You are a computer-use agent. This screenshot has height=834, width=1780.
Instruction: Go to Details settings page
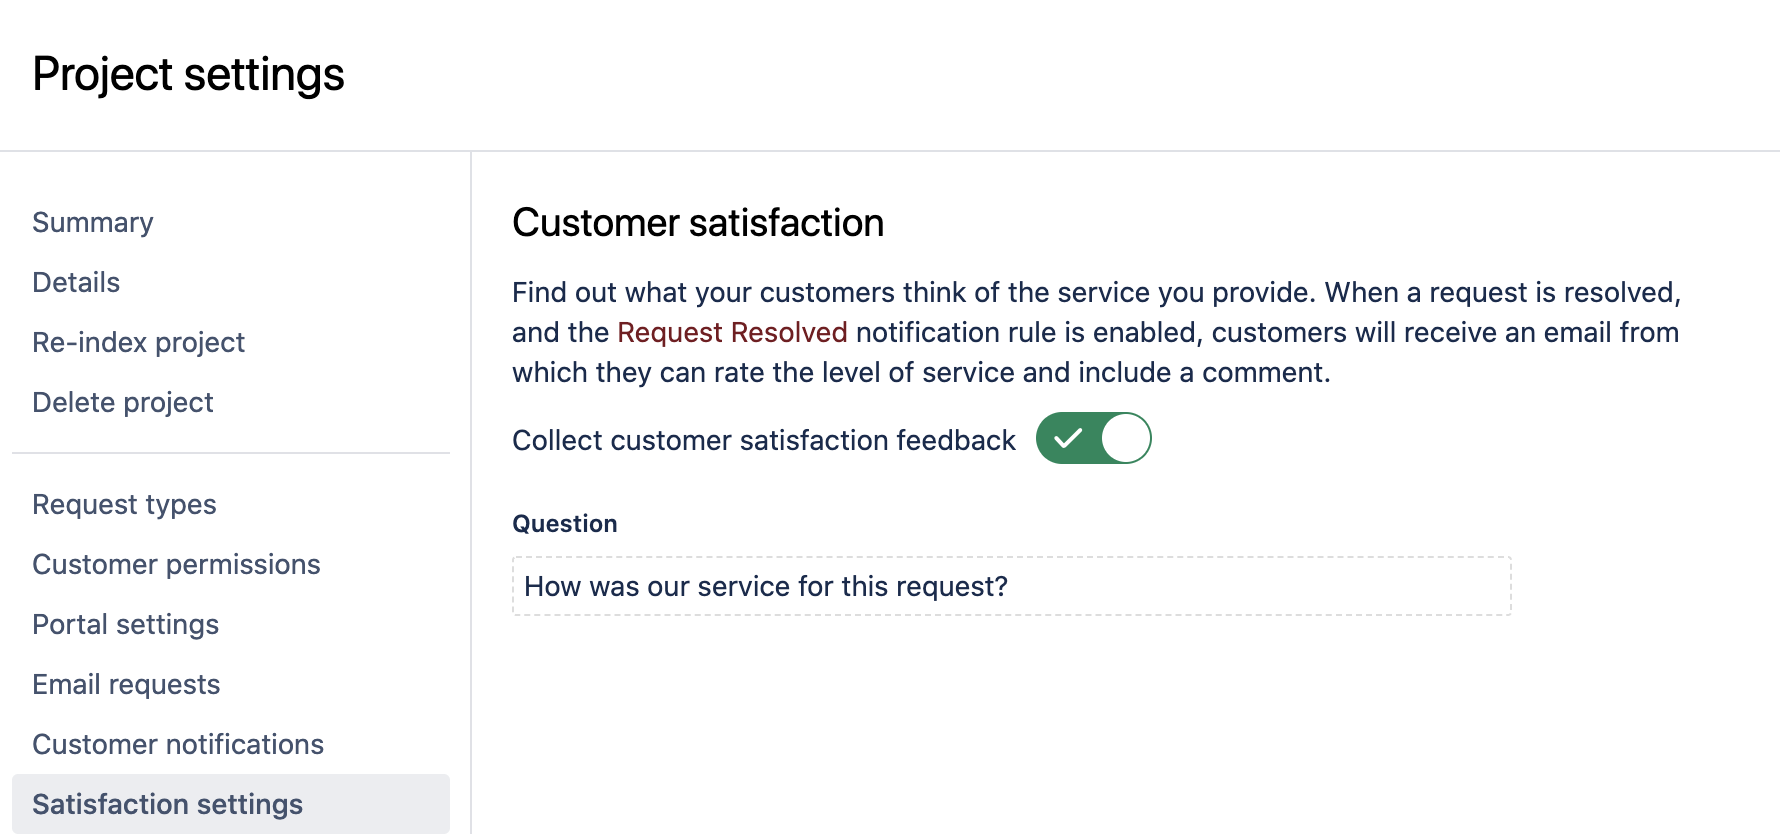point(76,282)
